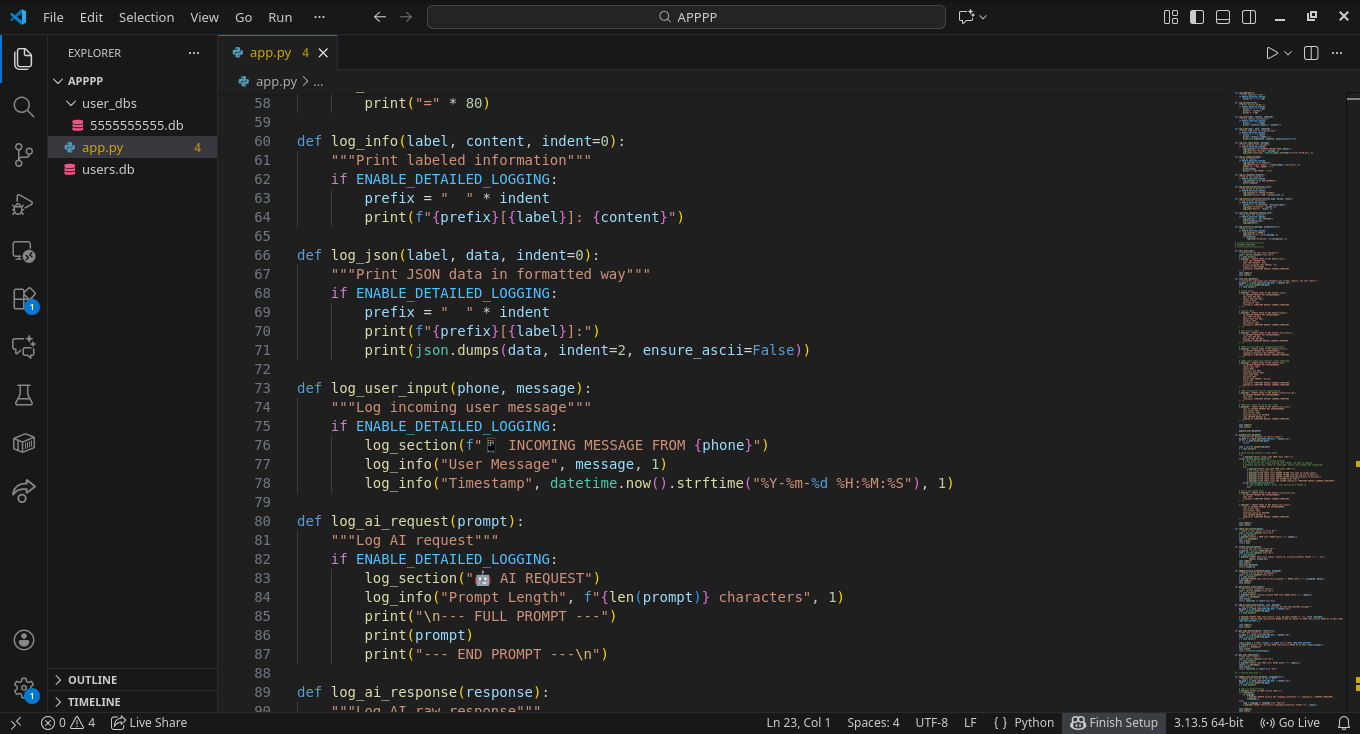Open the Go menu
Viewport: 1360px width, 734px height.
pyautogui.click(x=244, y=17)
